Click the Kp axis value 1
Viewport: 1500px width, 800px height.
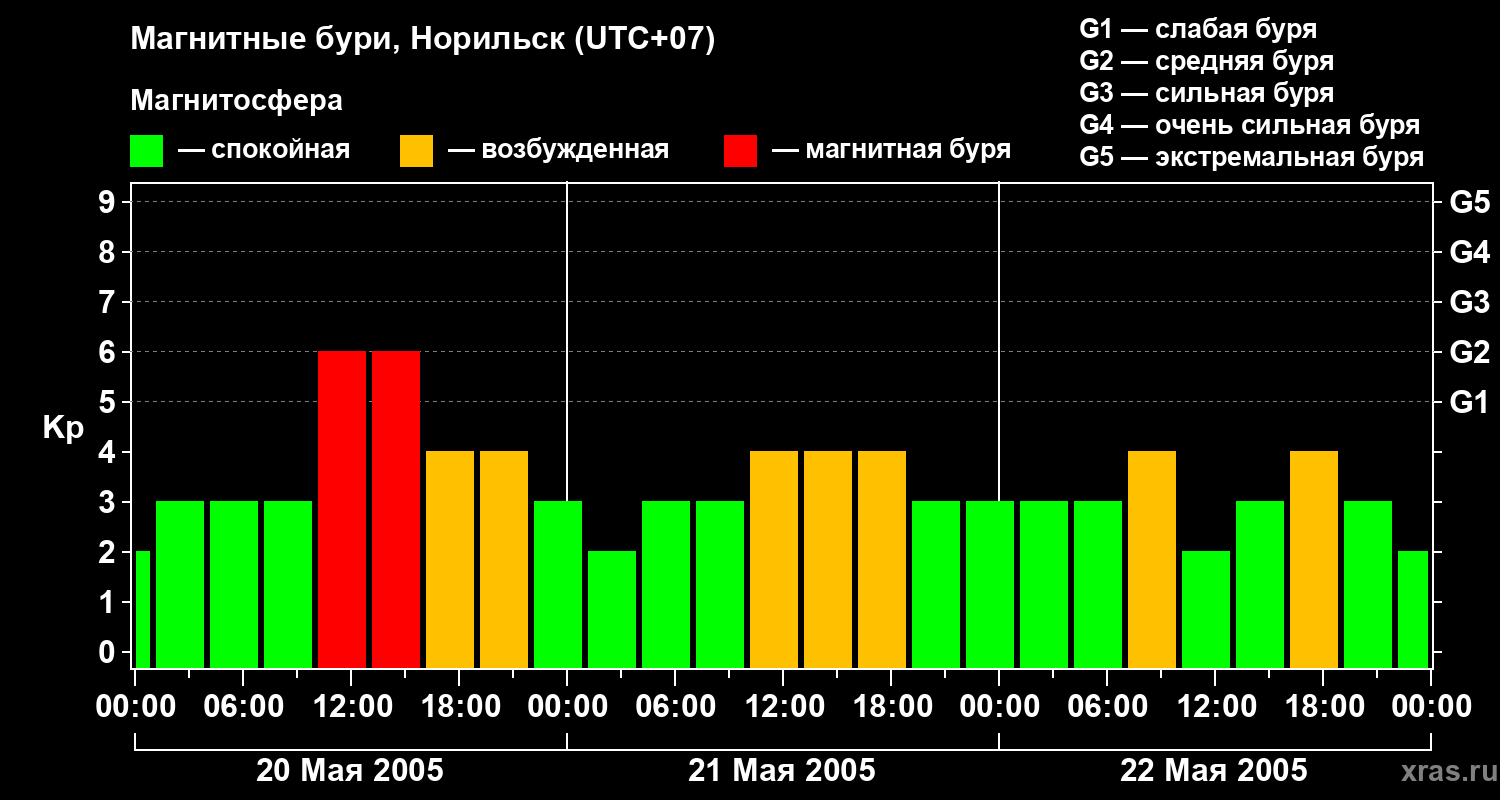[x=109, y=602]
